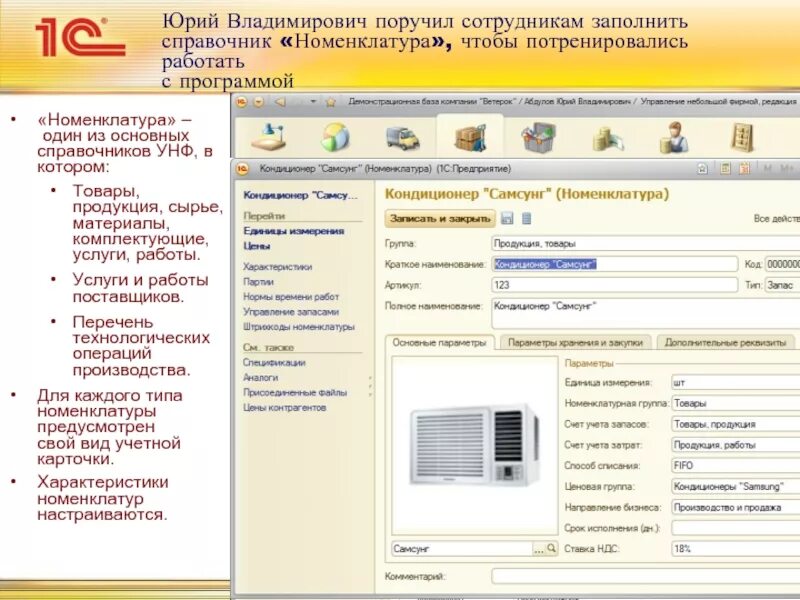Open the toolbox production section icon
Viewport: 800px width, 600px height.
[538, 137]
